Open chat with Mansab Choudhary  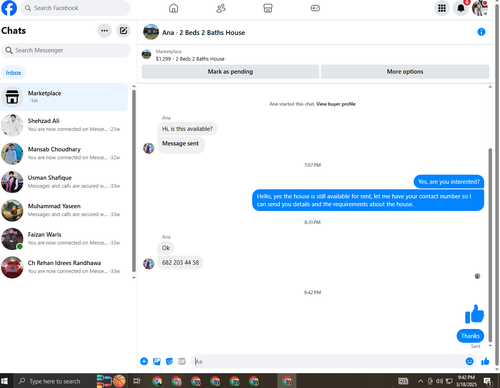64,153
